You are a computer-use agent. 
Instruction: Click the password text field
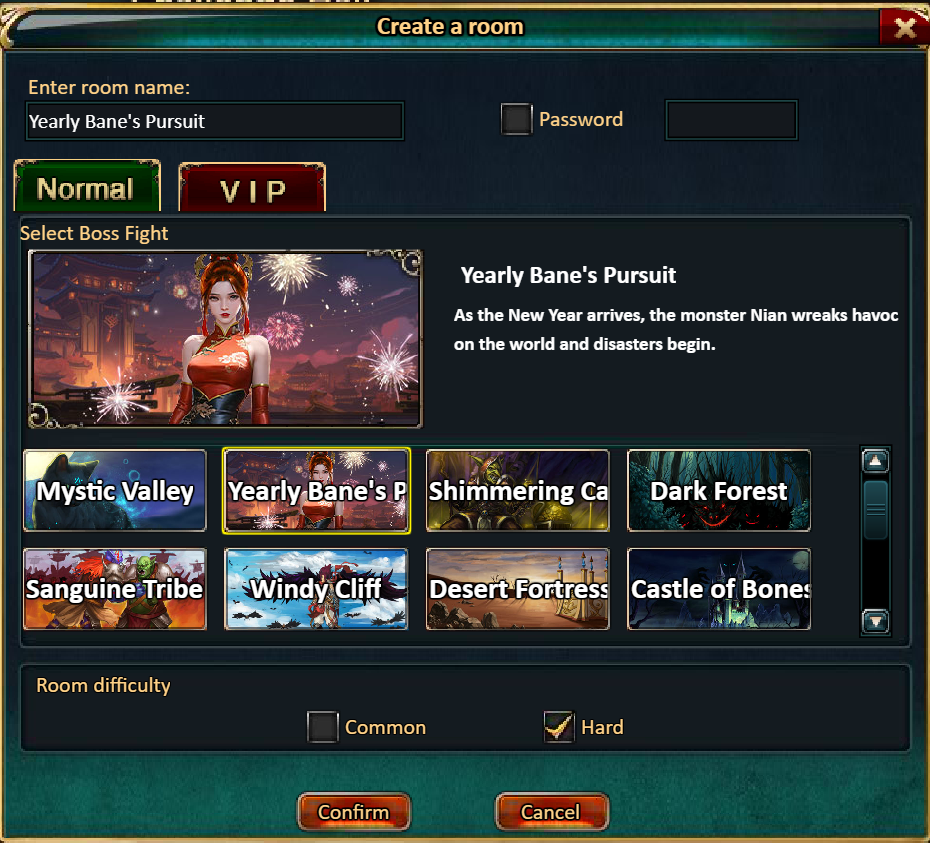[731, 120]
